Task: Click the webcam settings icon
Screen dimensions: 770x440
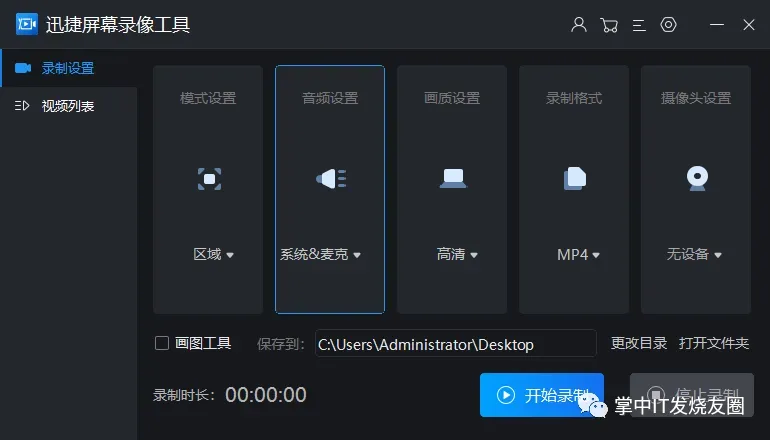Action: pyautogui.click(x=697, y=178)
